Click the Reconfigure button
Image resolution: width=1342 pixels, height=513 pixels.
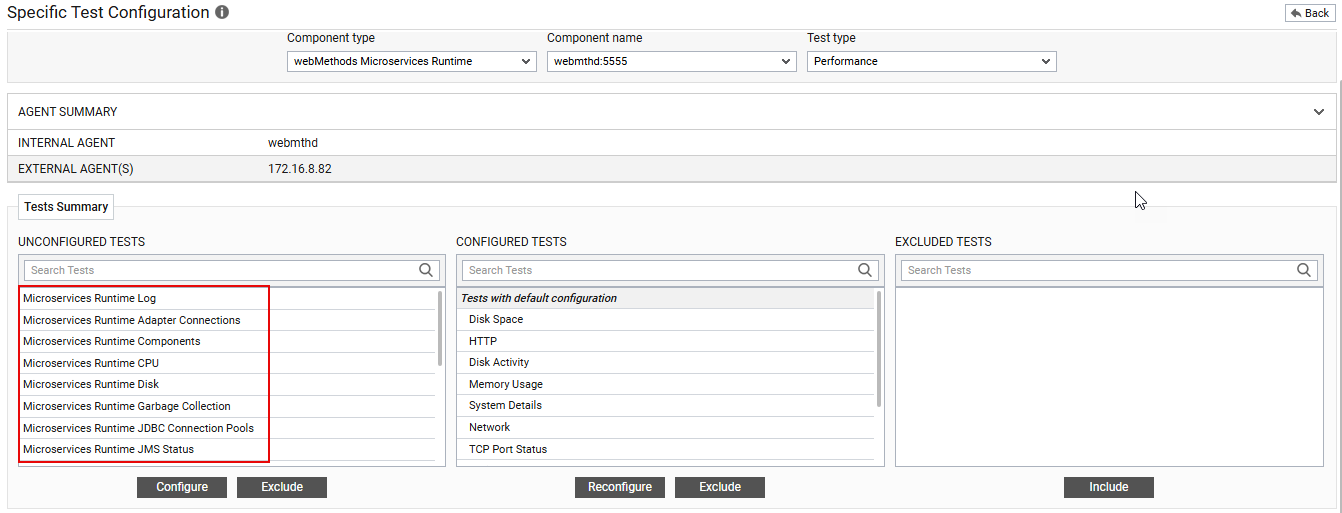pyautogui.click(x=620, y=487)
